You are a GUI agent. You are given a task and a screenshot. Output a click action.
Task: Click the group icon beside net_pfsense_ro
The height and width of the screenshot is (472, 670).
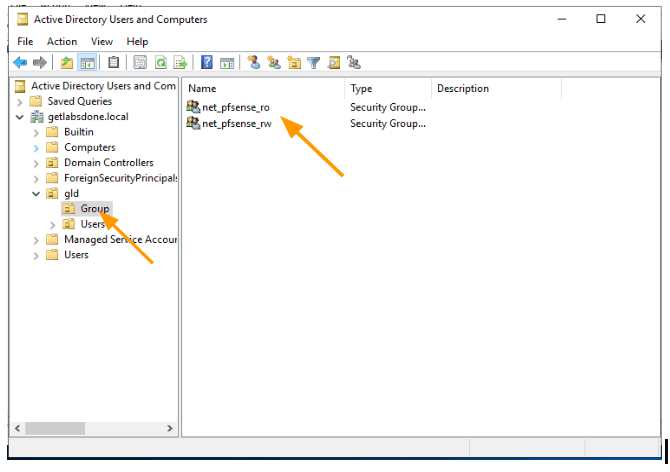[193, 107]
